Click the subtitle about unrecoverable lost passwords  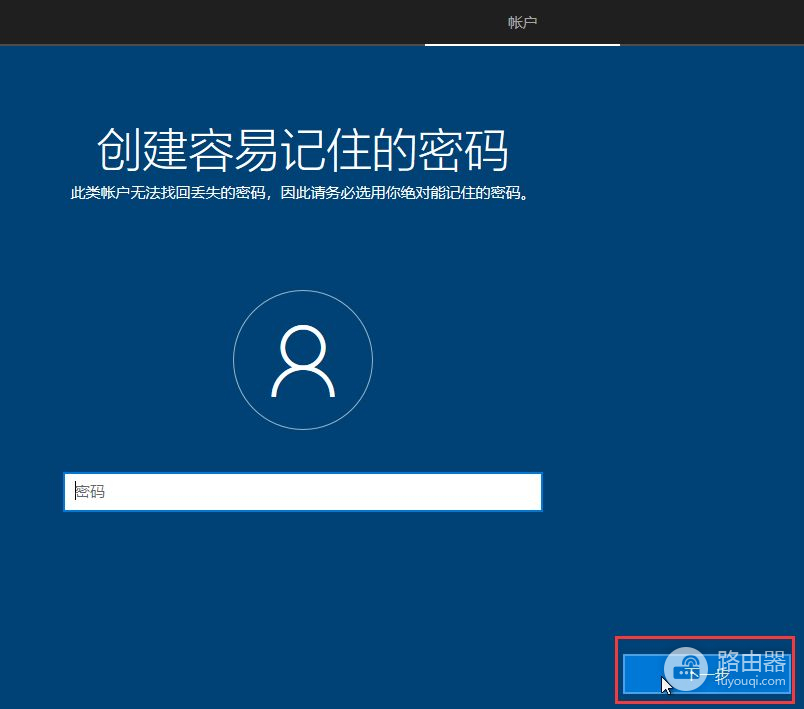(x=299, y=193)
